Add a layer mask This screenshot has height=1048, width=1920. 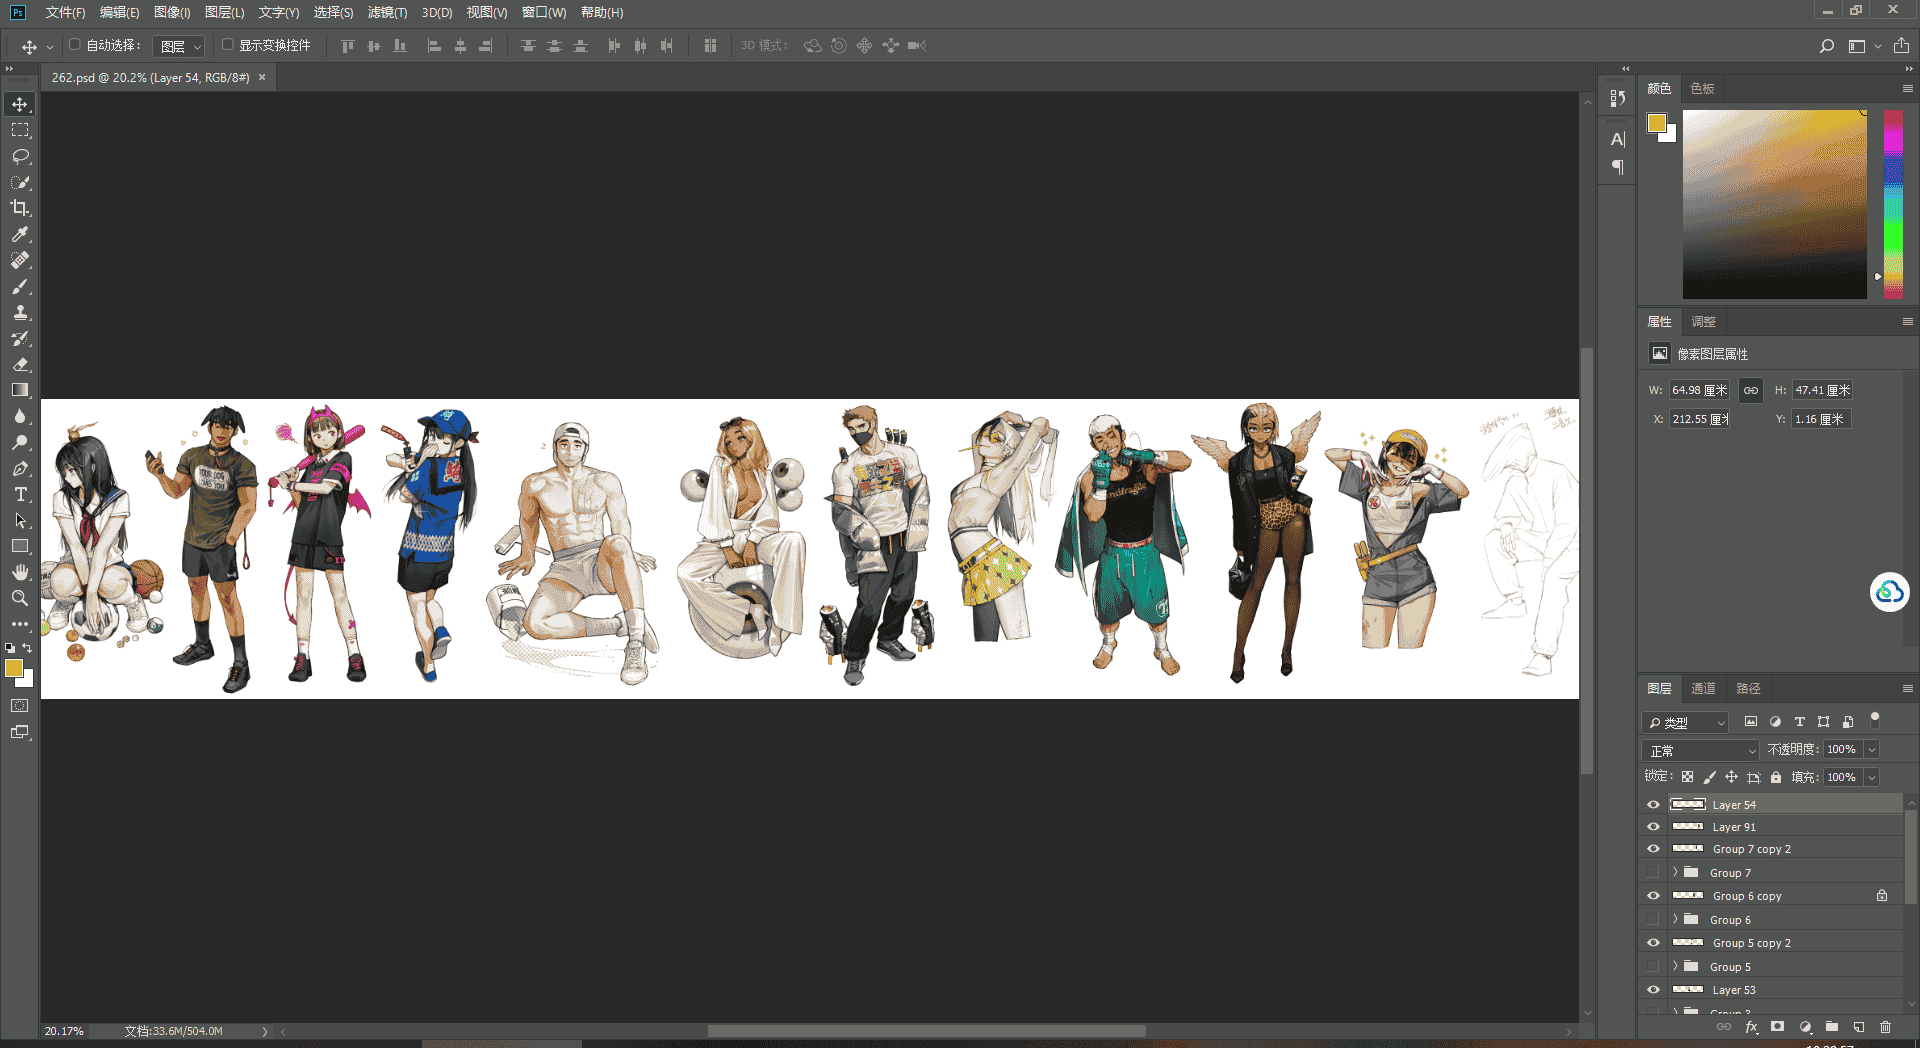[x=1777, y=1027]
